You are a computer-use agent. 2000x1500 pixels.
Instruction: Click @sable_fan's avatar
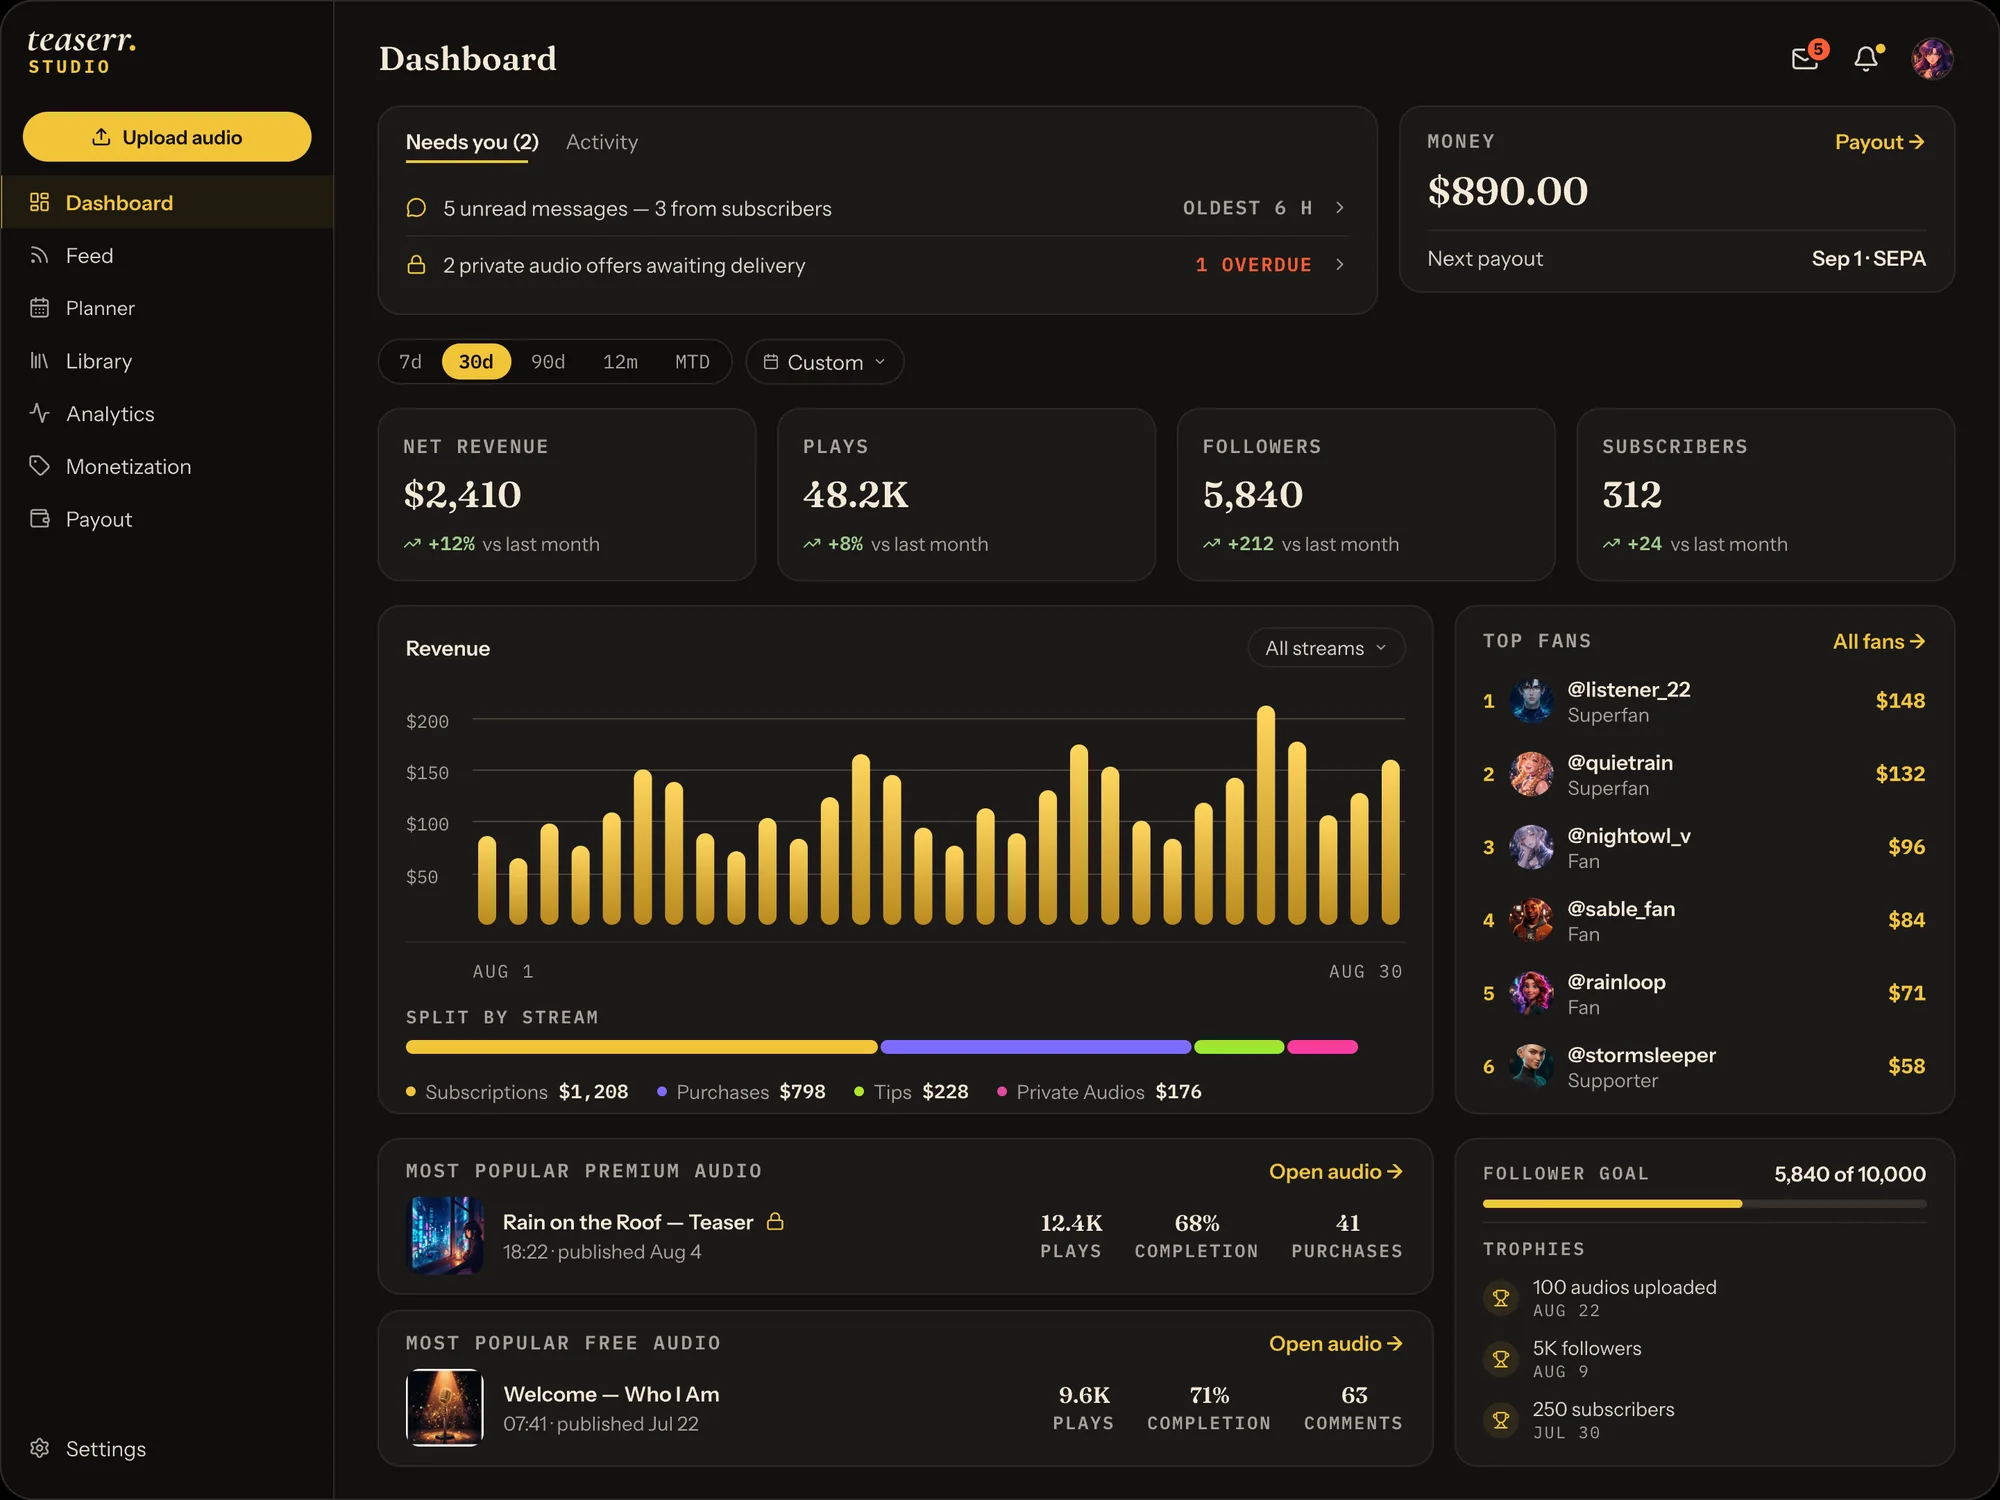(x=1531, y=920)
